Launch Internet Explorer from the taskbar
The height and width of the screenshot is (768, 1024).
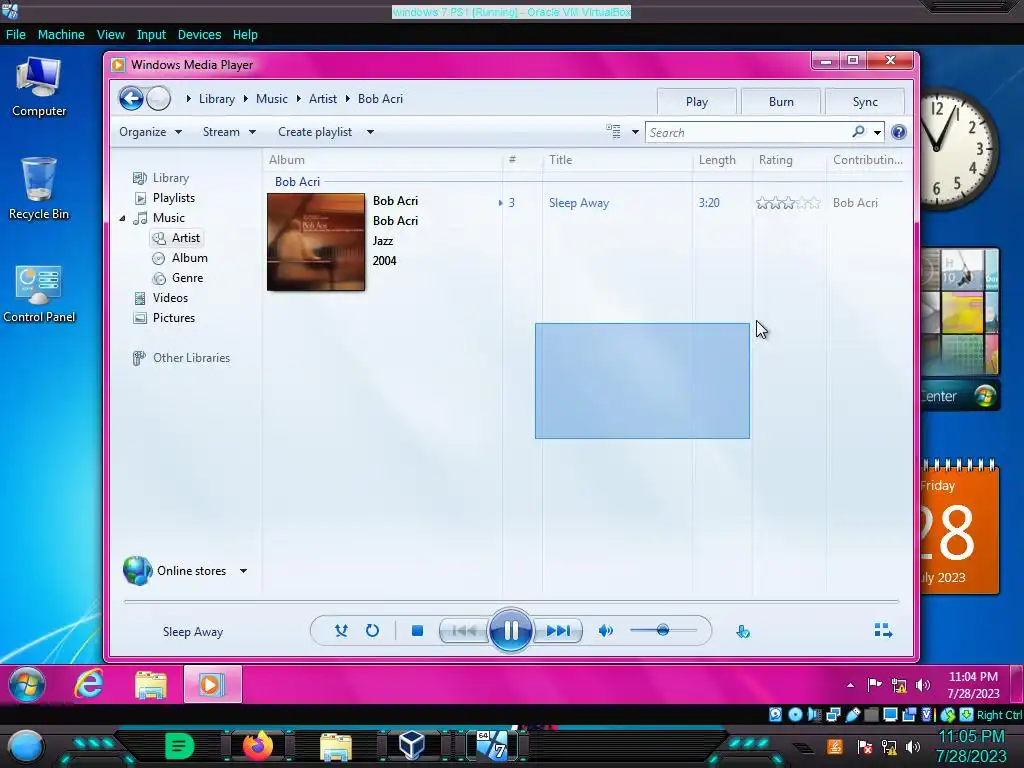point(88,684)
